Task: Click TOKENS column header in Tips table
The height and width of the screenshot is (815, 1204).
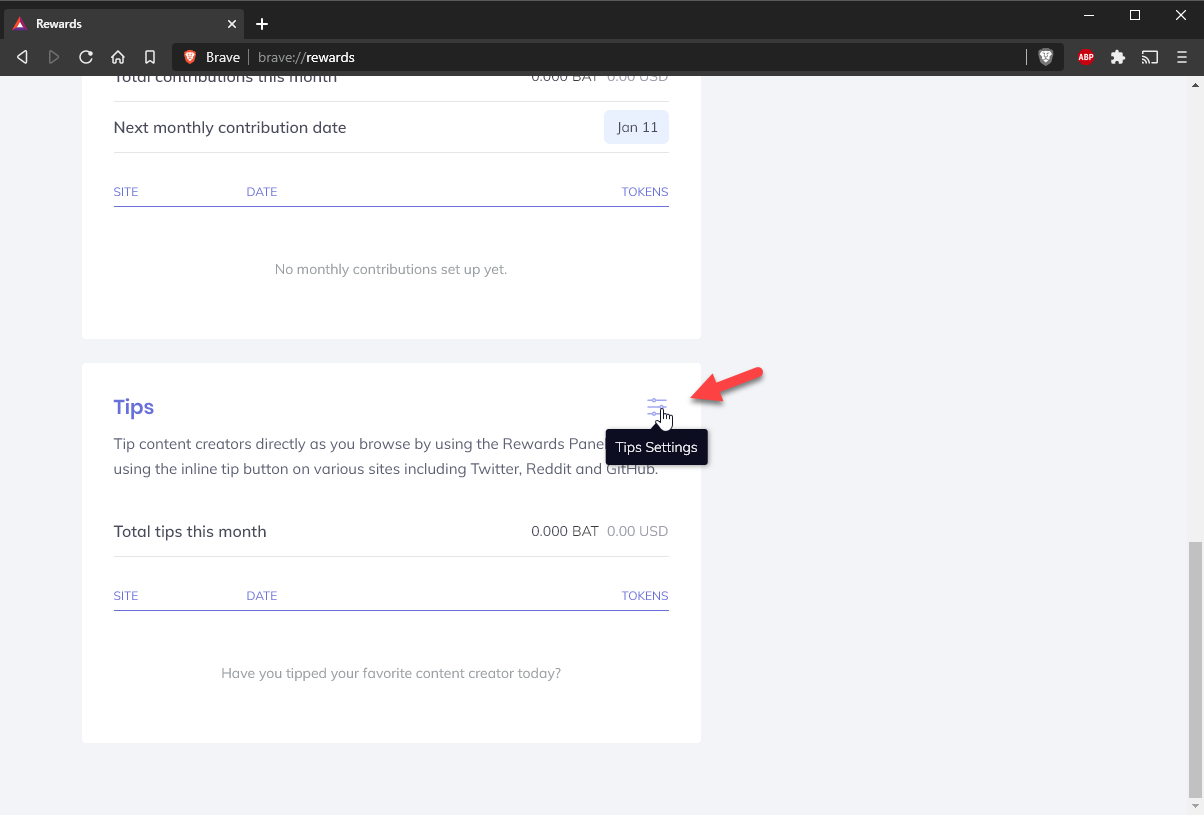Action: coord(644,595)
